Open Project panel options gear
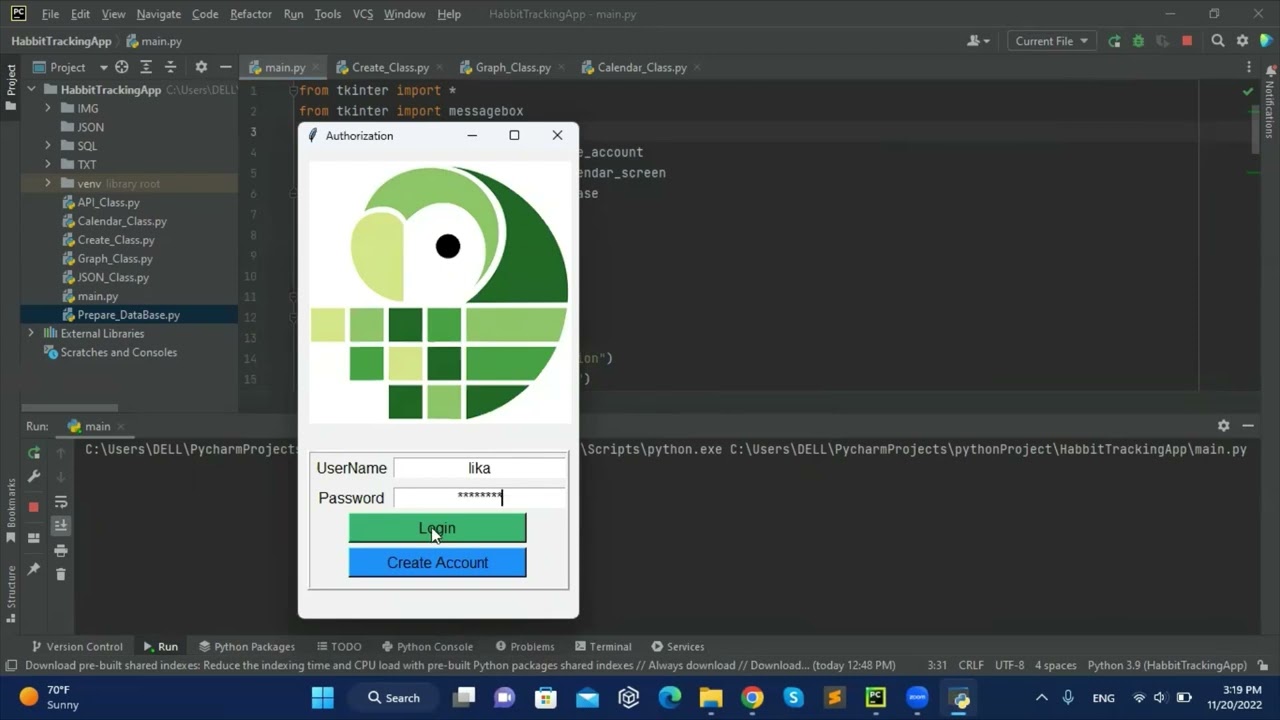1280x720 pixels. coord(201,67)
